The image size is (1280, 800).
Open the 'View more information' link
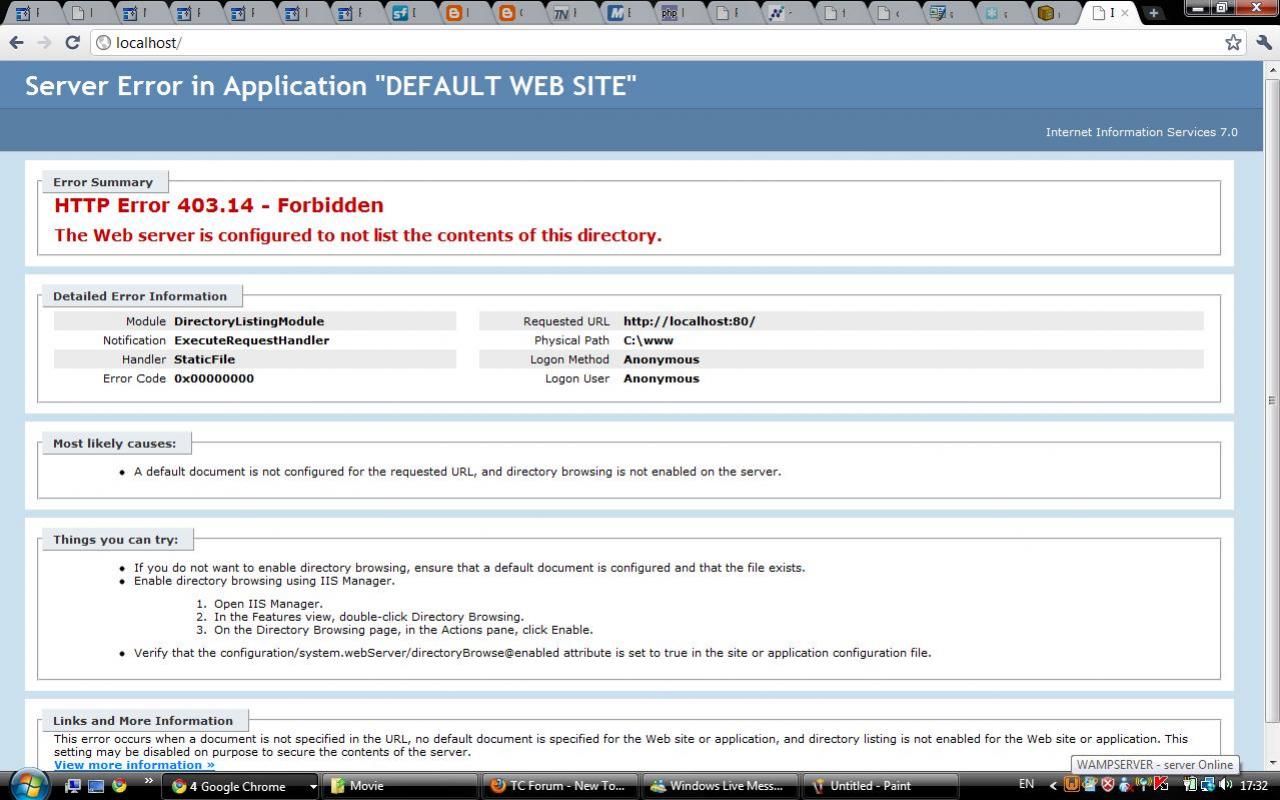134,765
